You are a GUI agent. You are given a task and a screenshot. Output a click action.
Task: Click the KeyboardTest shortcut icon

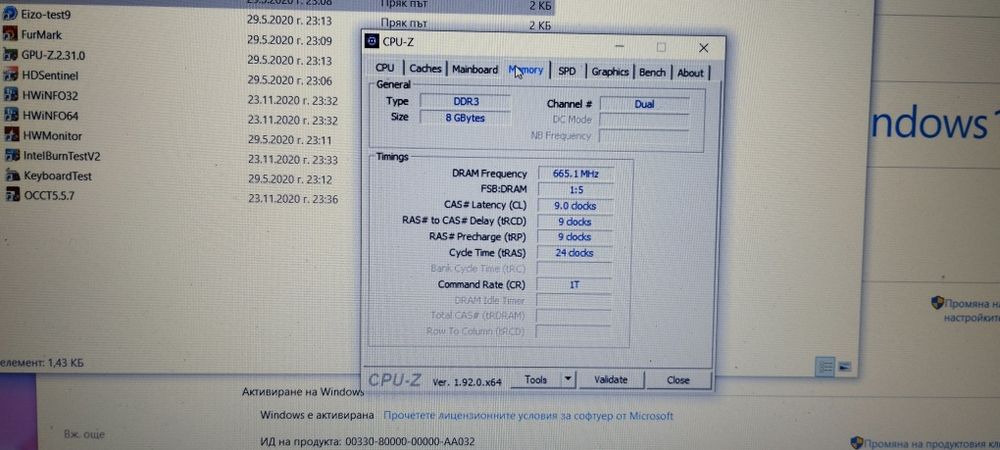click(12, 175)
